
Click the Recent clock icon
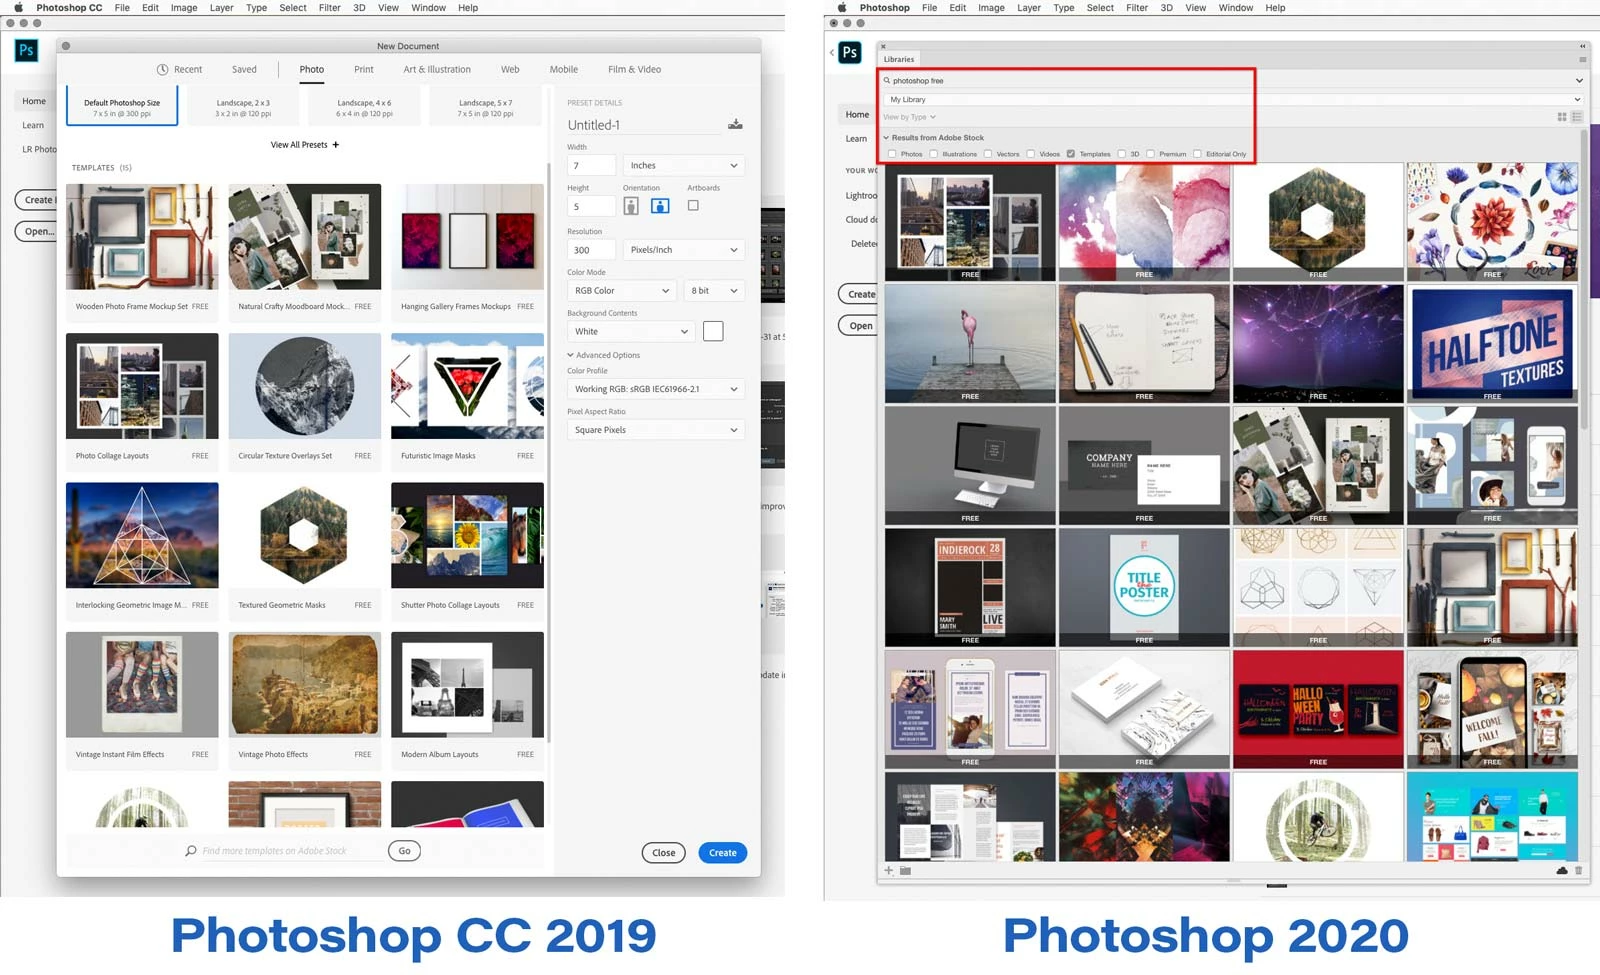(x=162, y=70)
